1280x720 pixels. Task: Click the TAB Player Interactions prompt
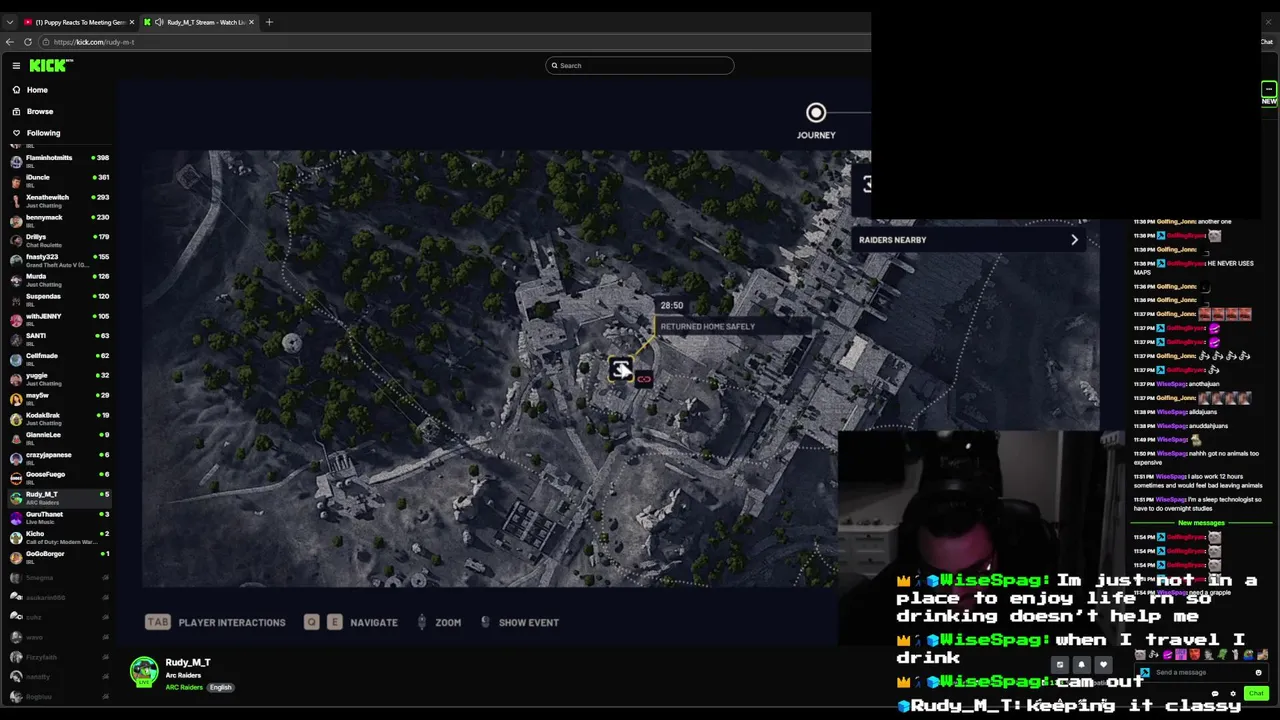[216, 622]
